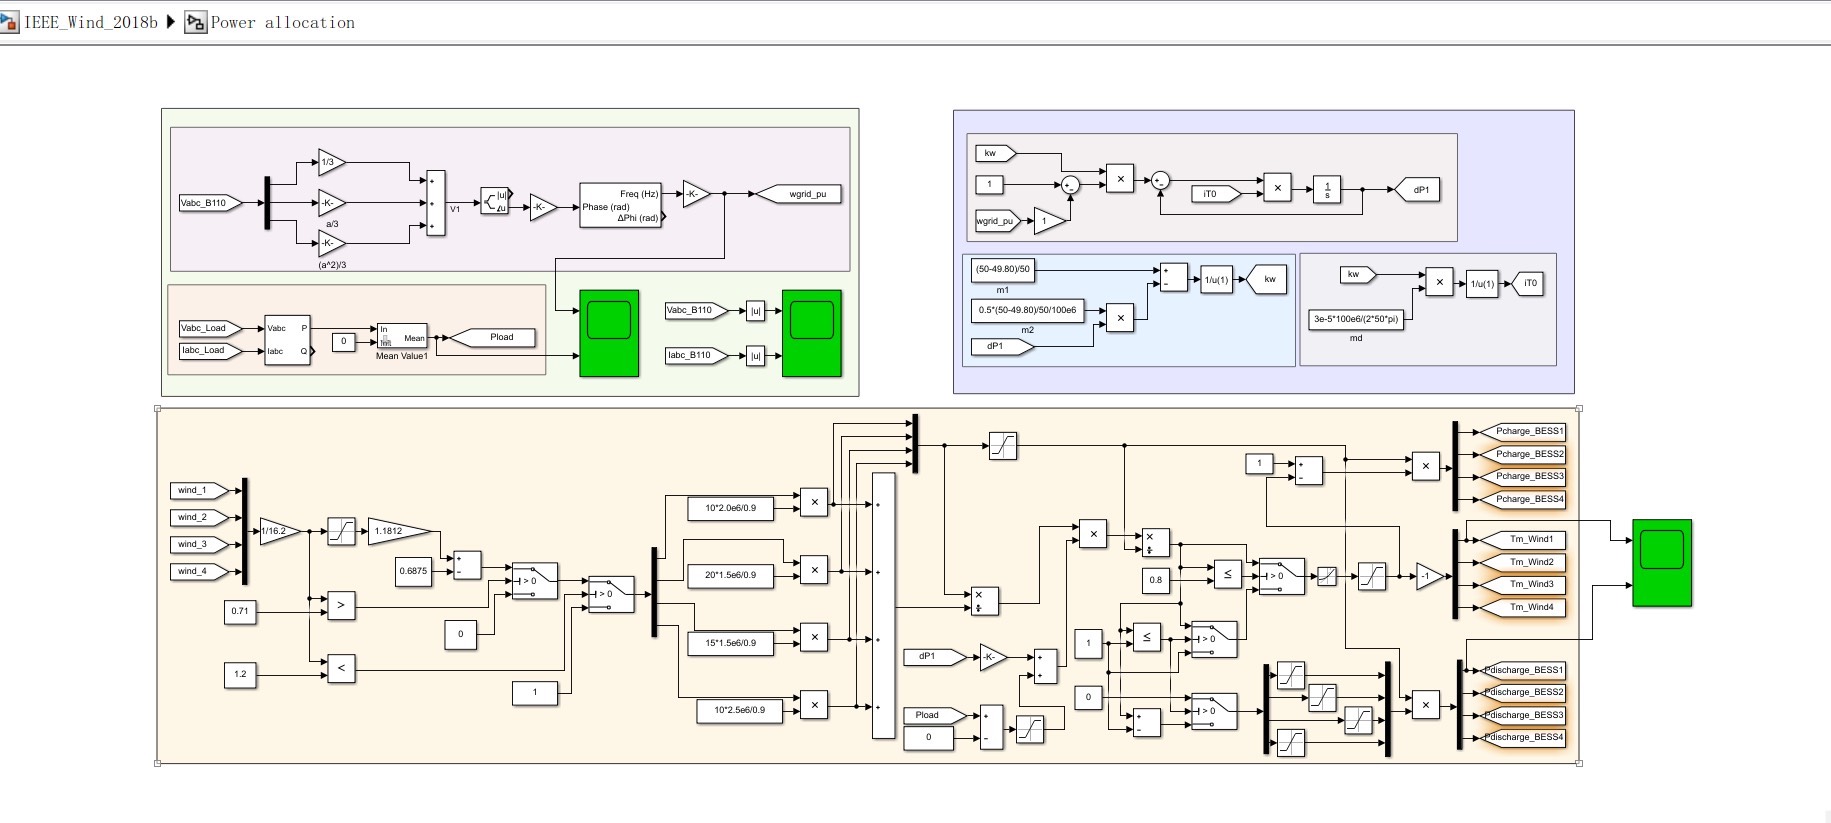Click the PLL block with Freq (Hz) output

[621, 205]
